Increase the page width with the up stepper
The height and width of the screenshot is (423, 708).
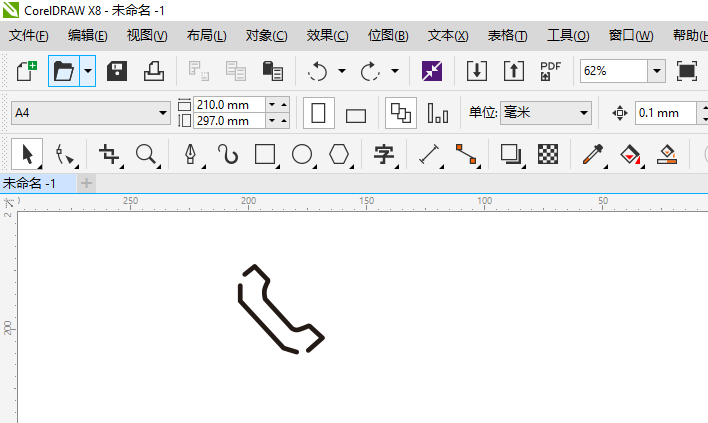click(x=284, y=105)
